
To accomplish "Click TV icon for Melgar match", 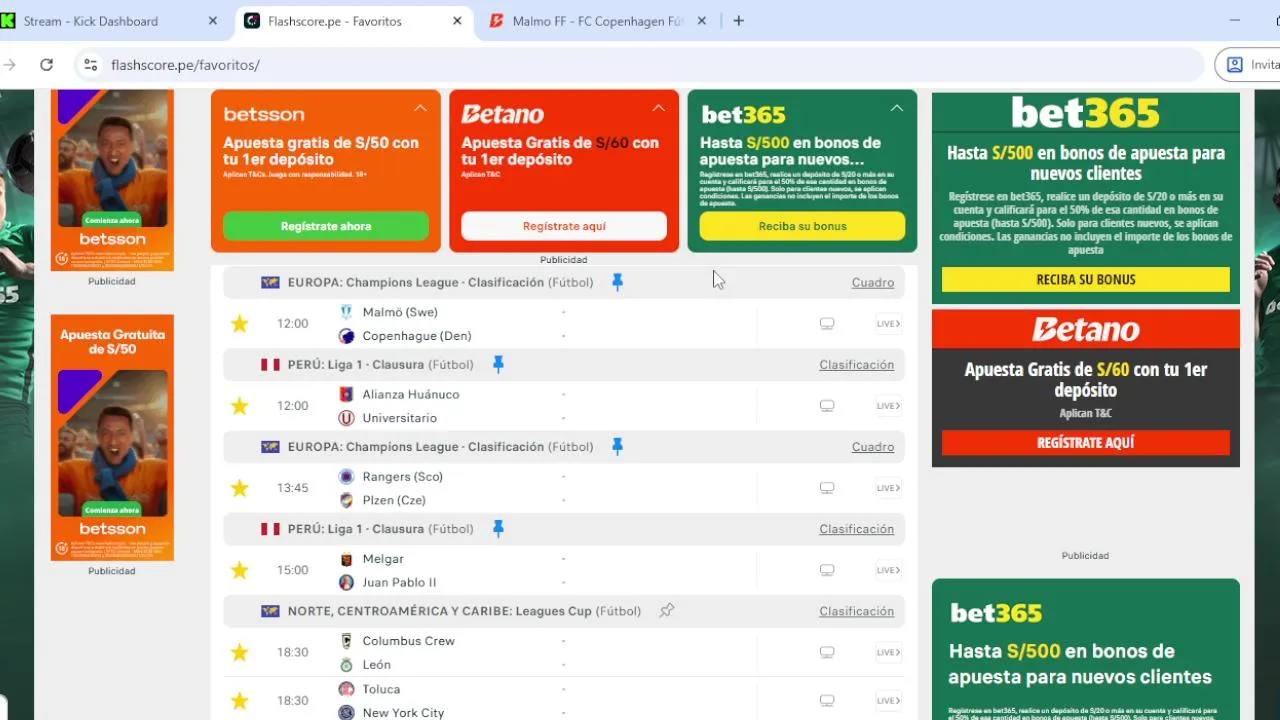I will [x=827, y=570].
